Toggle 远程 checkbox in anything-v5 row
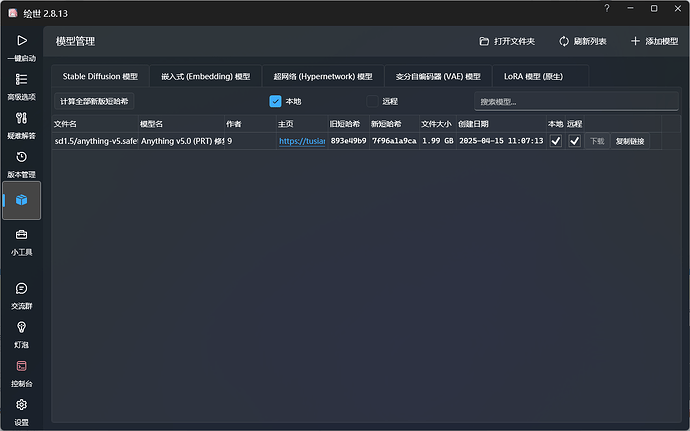 pos(574,141)
